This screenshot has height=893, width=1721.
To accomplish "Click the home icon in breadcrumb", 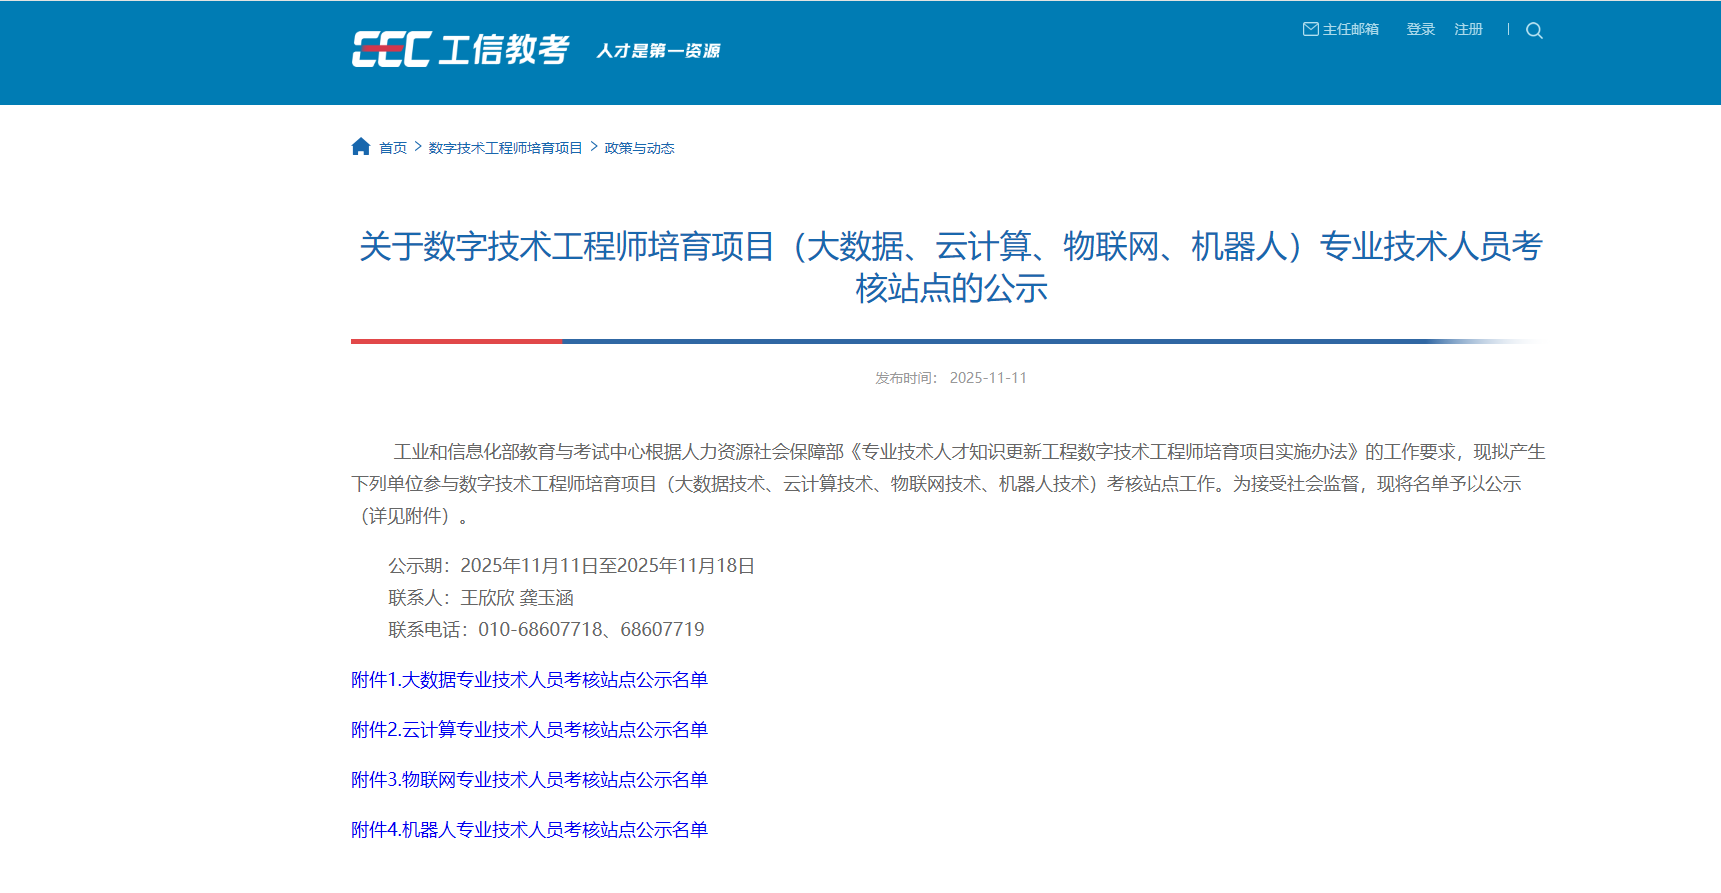I will 361,147.
